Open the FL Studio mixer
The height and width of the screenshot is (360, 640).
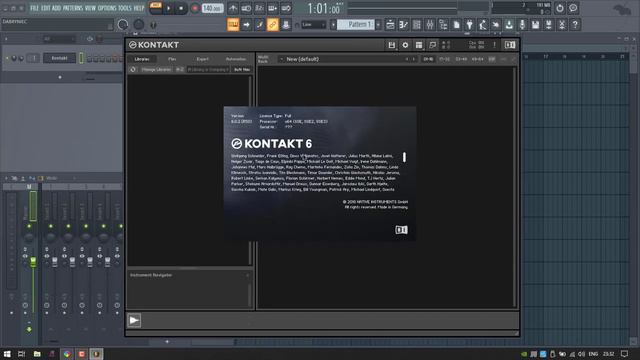(x=430, y=25)
